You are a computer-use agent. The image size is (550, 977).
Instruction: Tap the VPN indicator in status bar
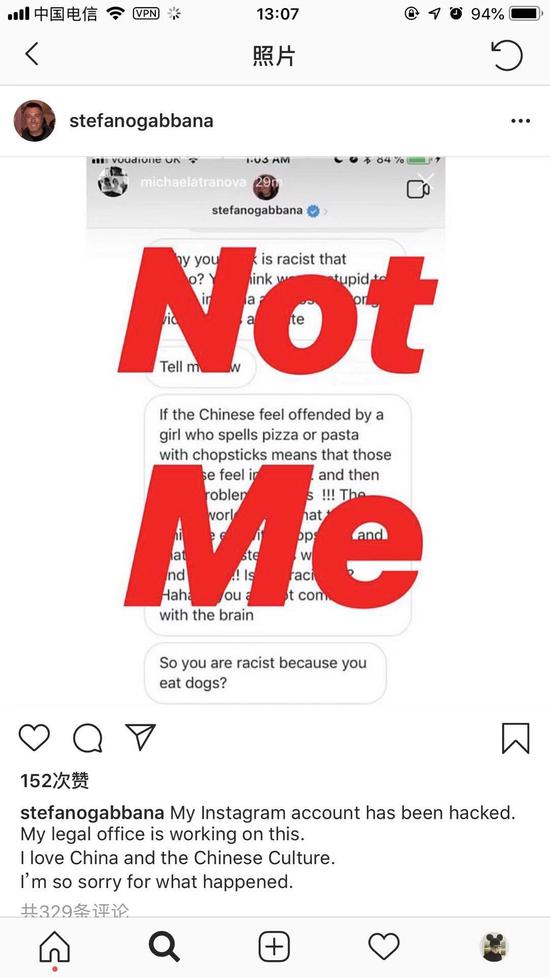coord(146,13)
